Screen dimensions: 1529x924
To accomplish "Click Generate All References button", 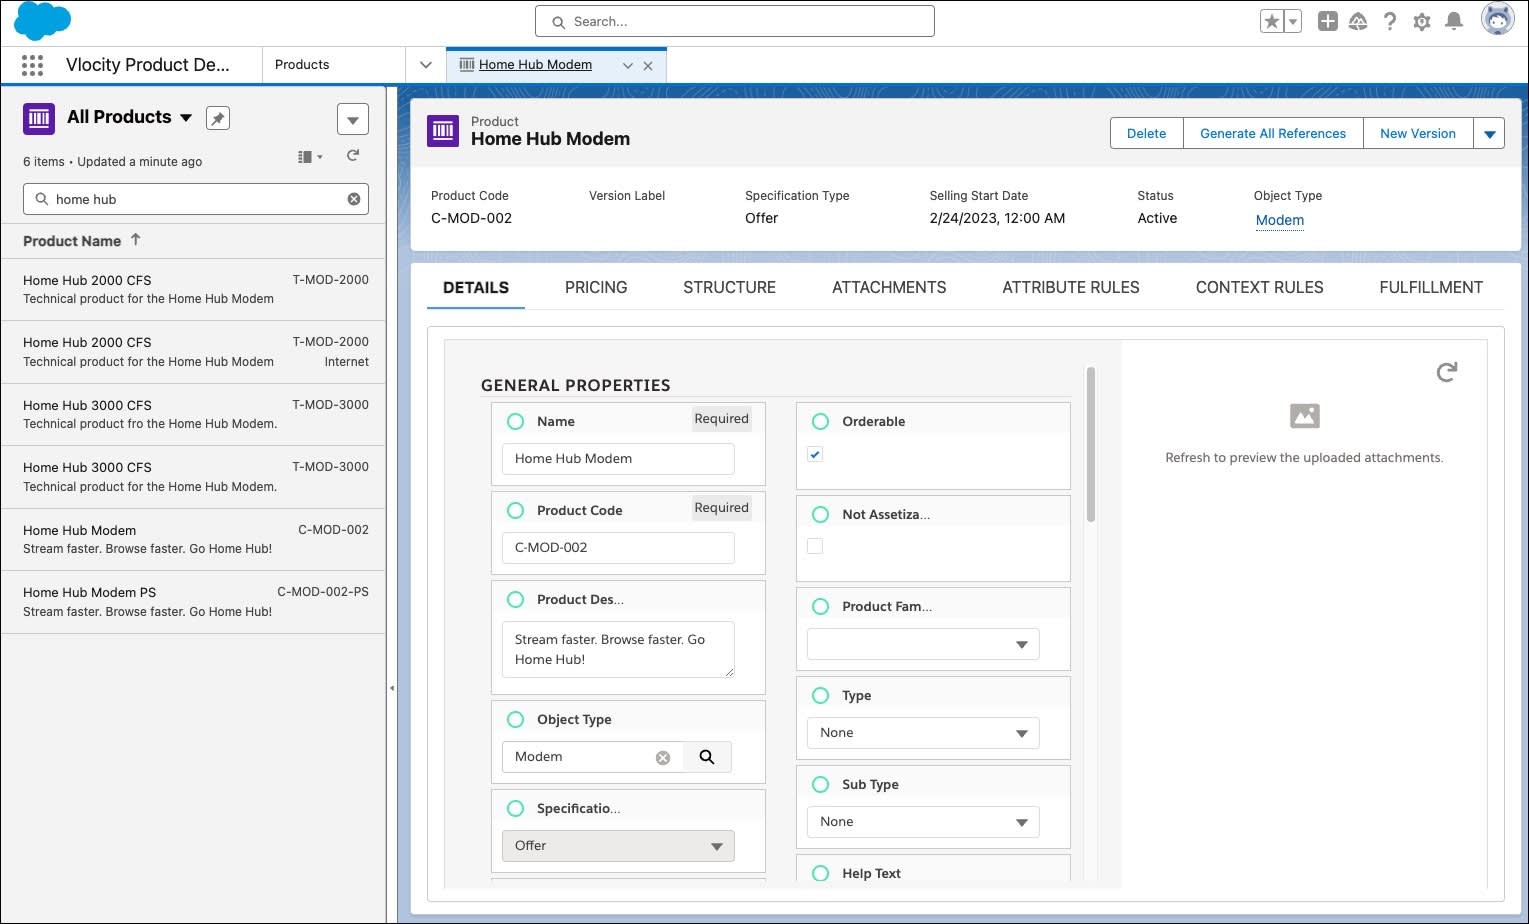I will tap(1273, 133).
